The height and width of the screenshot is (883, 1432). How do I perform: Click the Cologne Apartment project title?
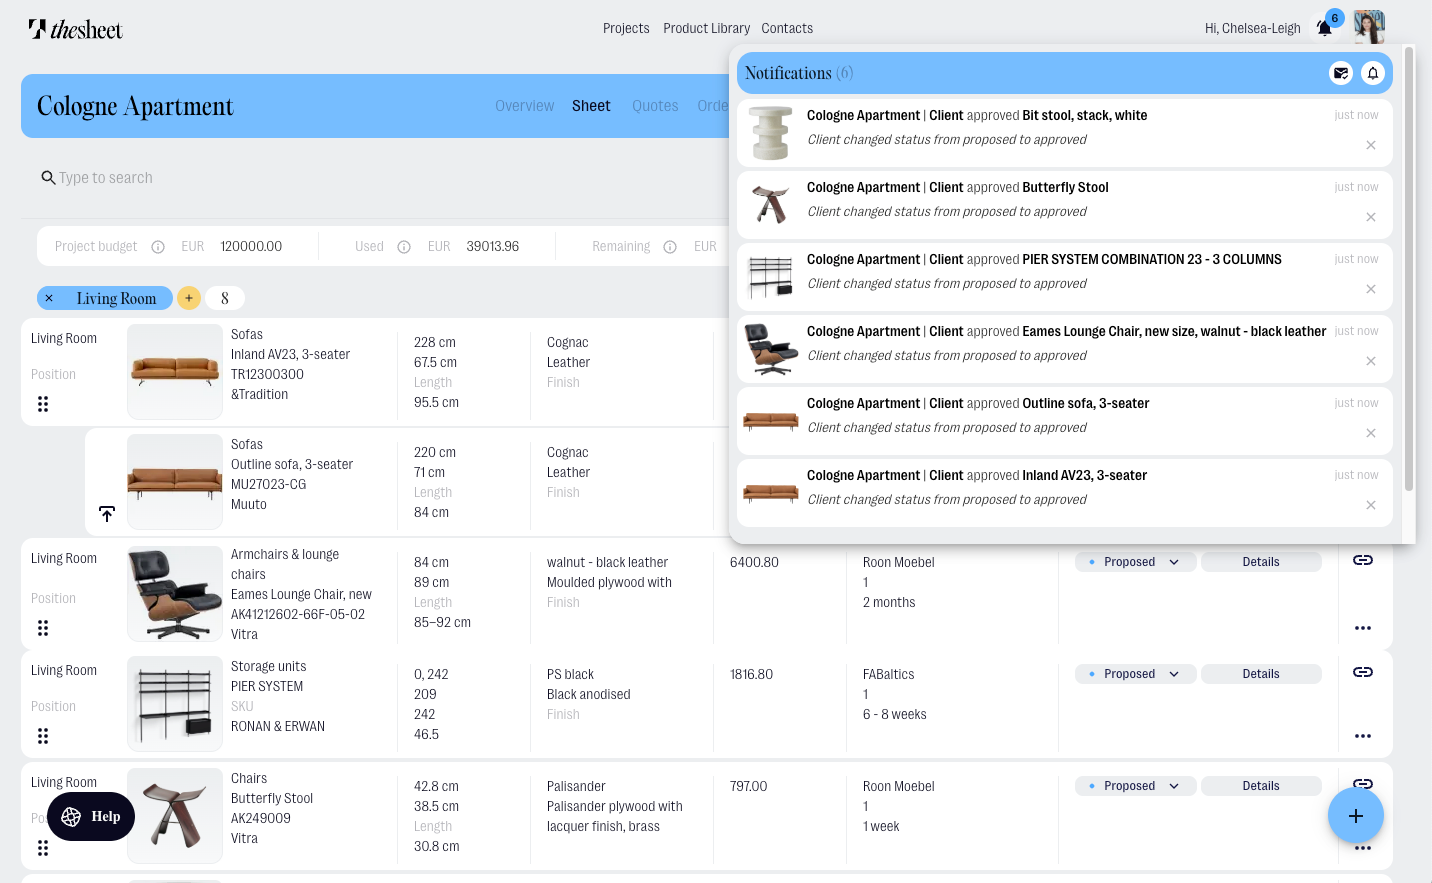(135, 106)
